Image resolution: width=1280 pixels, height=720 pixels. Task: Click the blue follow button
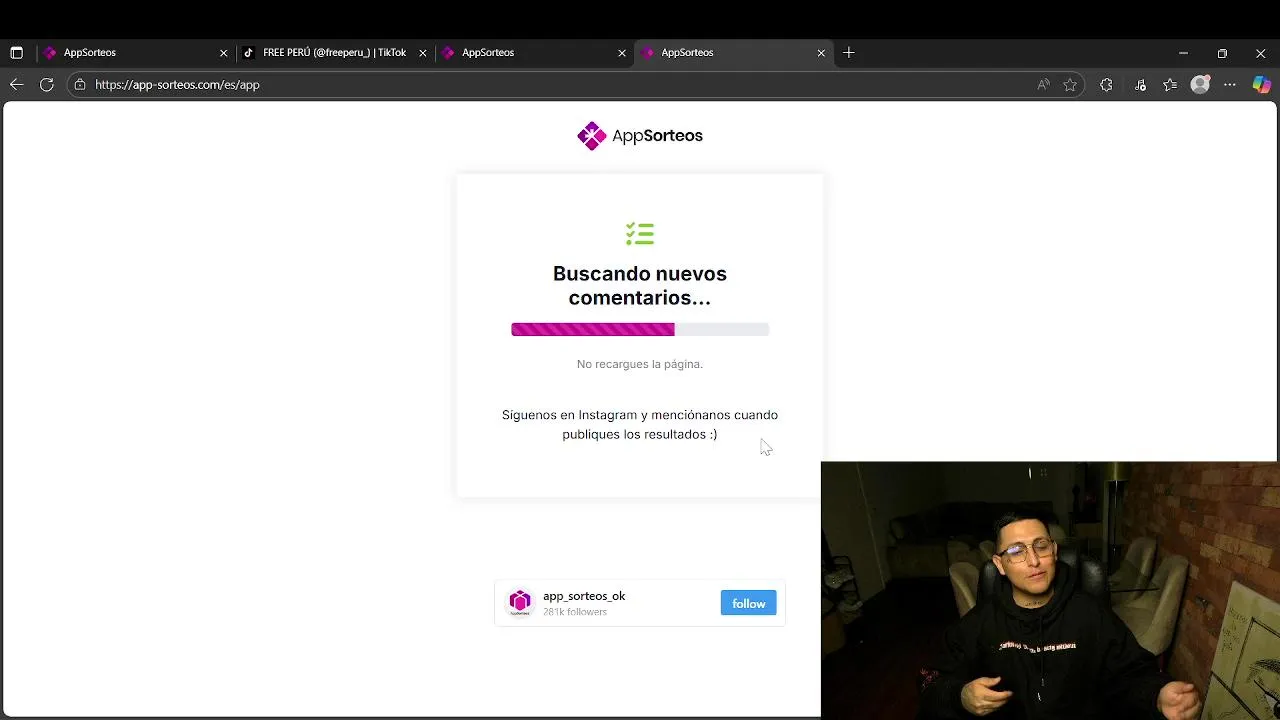pyautogui.click(x=748, y=603)
